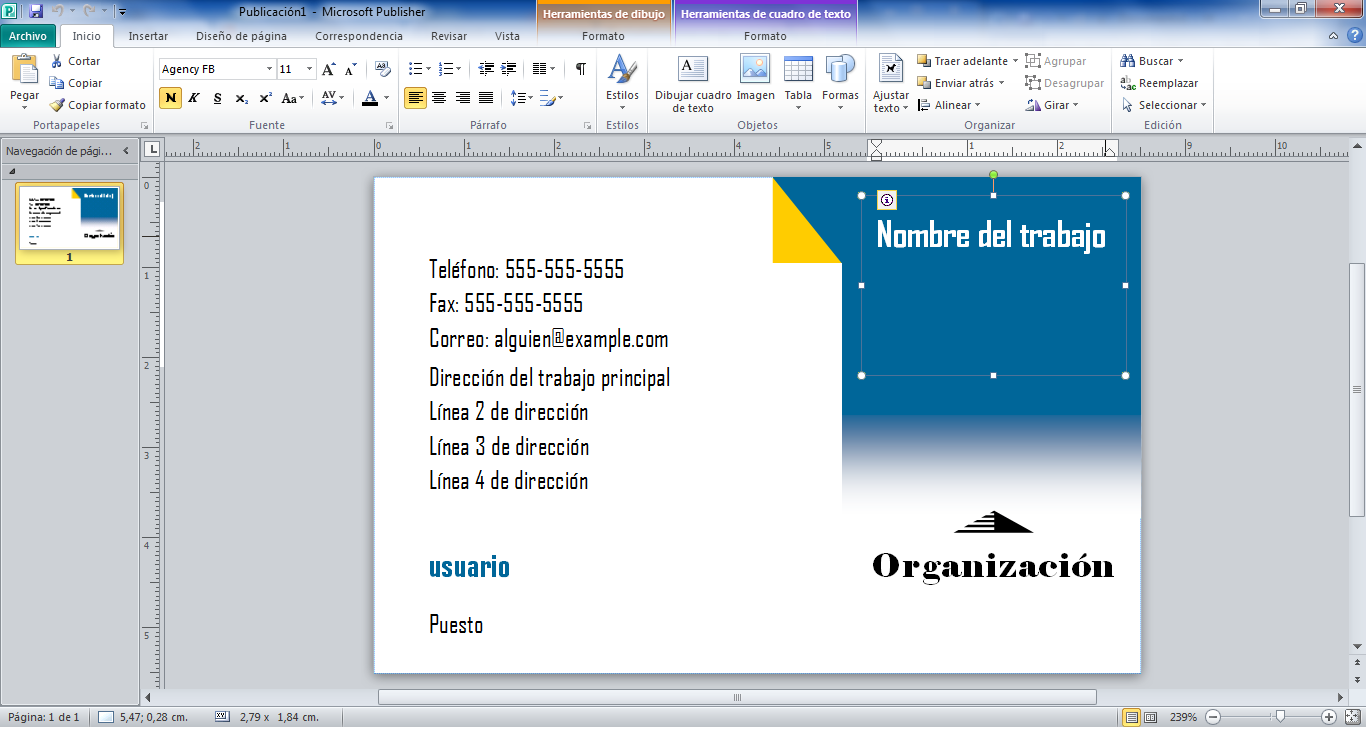Toggle italic with the Cursiva button

point(193,99)
